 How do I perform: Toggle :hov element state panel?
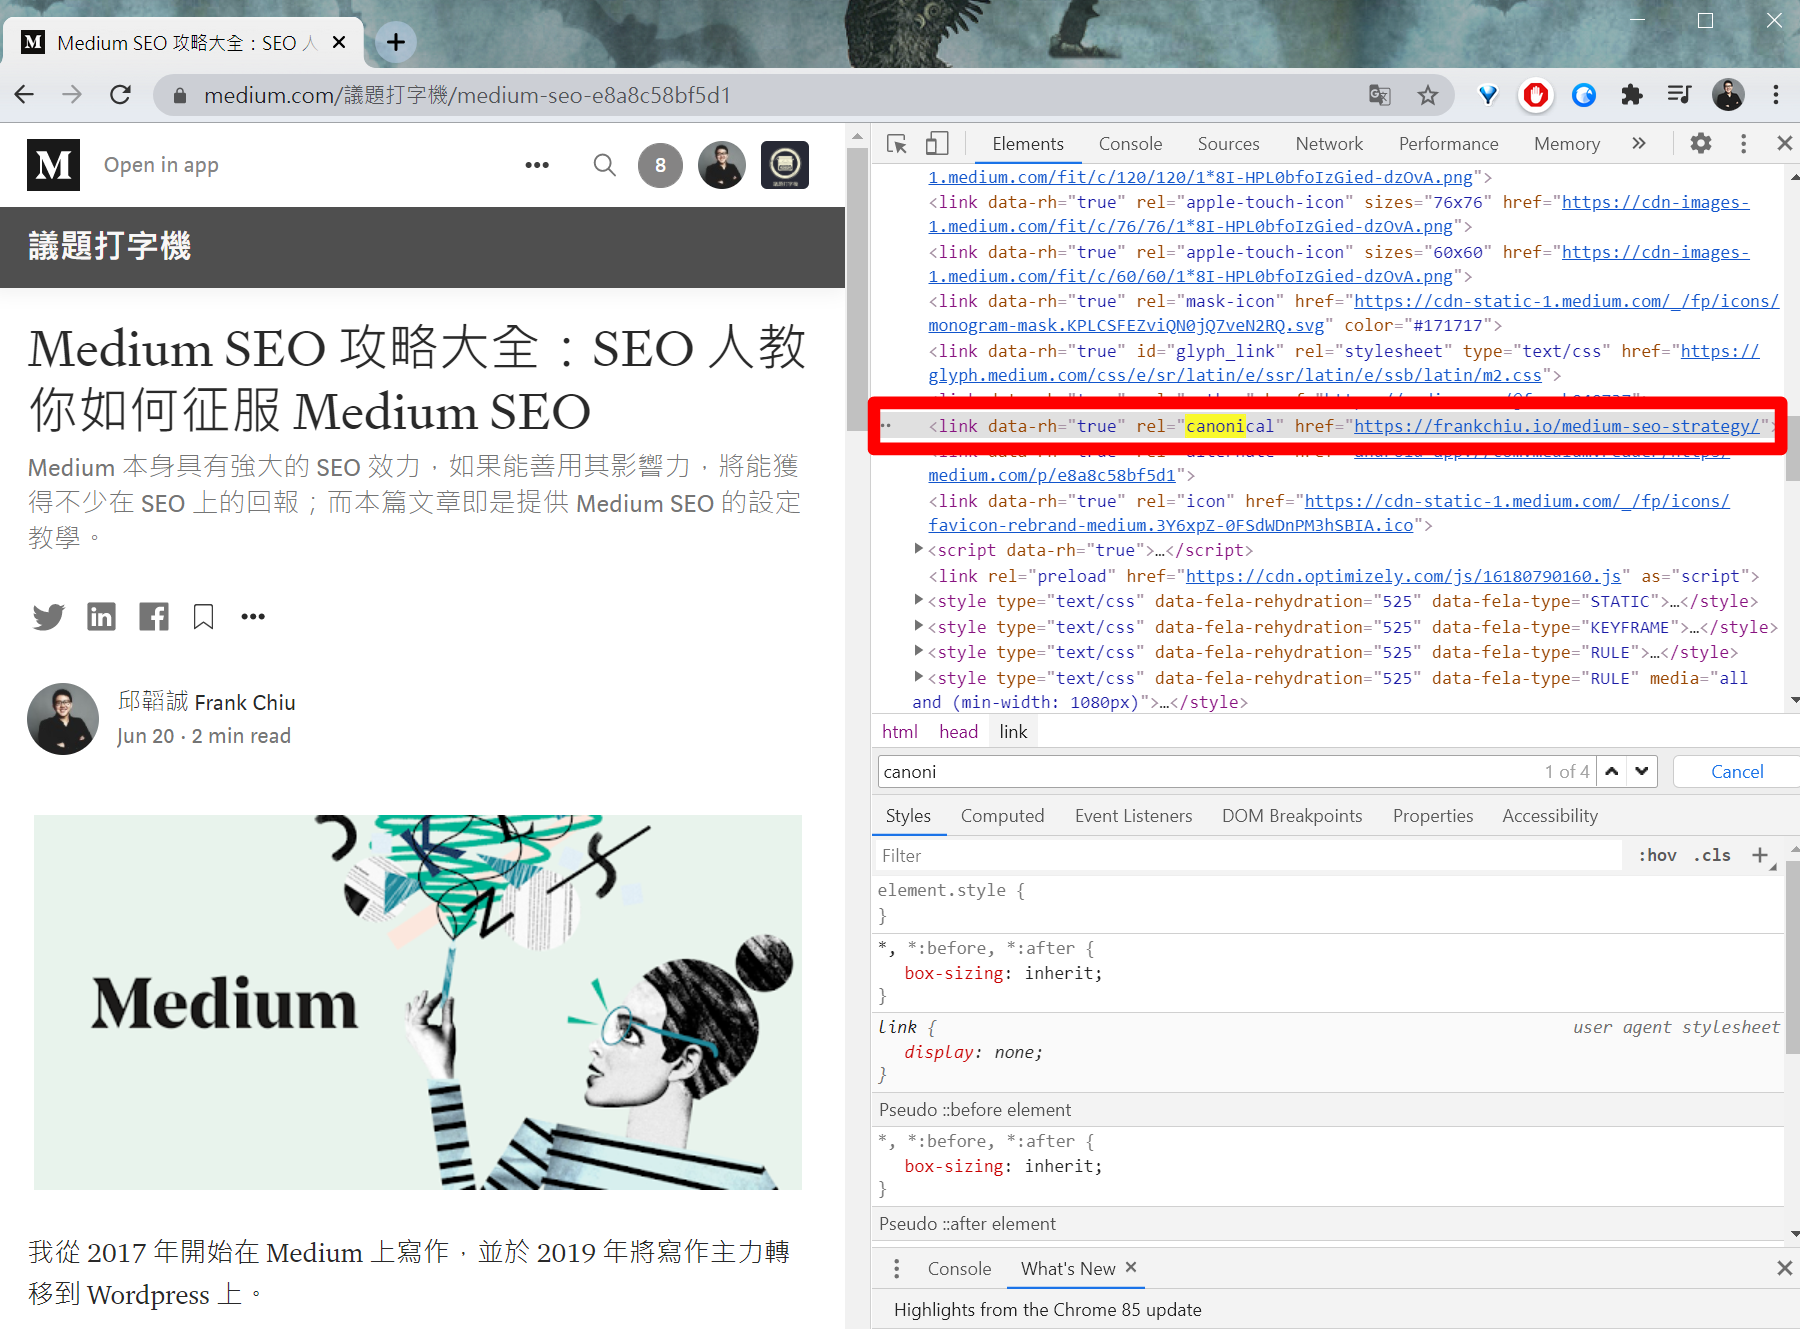[1657, 856]
